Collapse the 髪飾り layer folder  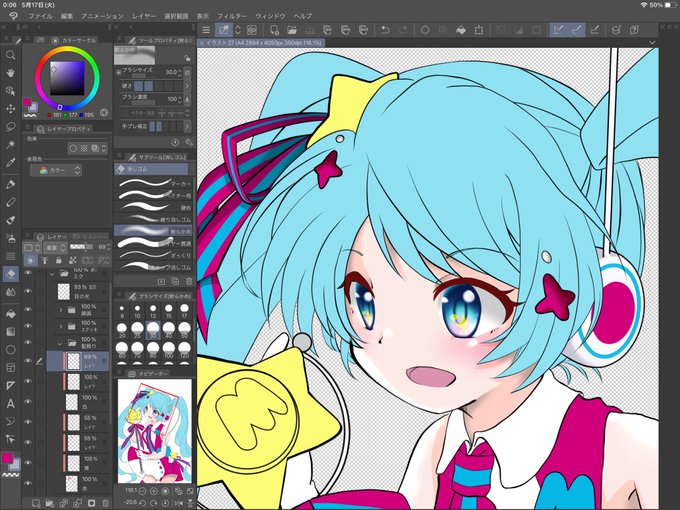[x=60, y=343]
